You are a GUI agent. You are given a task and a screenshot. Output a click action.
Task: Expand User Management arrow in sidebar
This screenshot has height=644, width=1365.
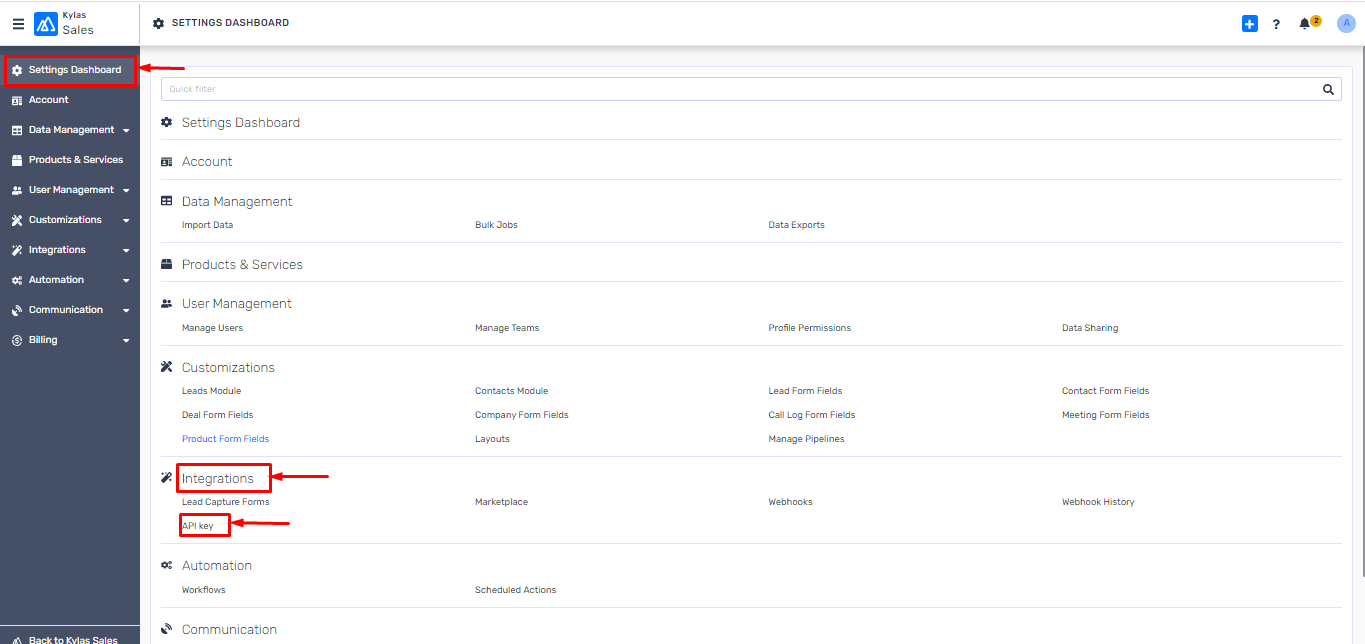[x=126, y=191]
